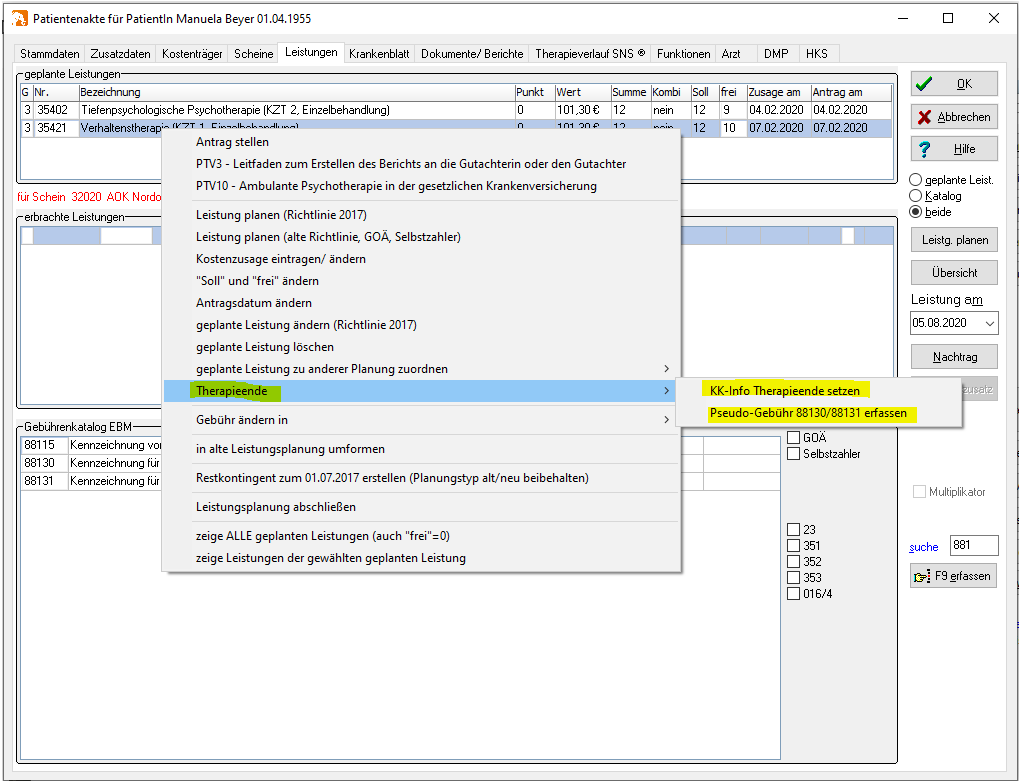Screen dimensions: 1019x784
Task: Tick the checkbox labeled 23
Action: click(x=793, y=529)
